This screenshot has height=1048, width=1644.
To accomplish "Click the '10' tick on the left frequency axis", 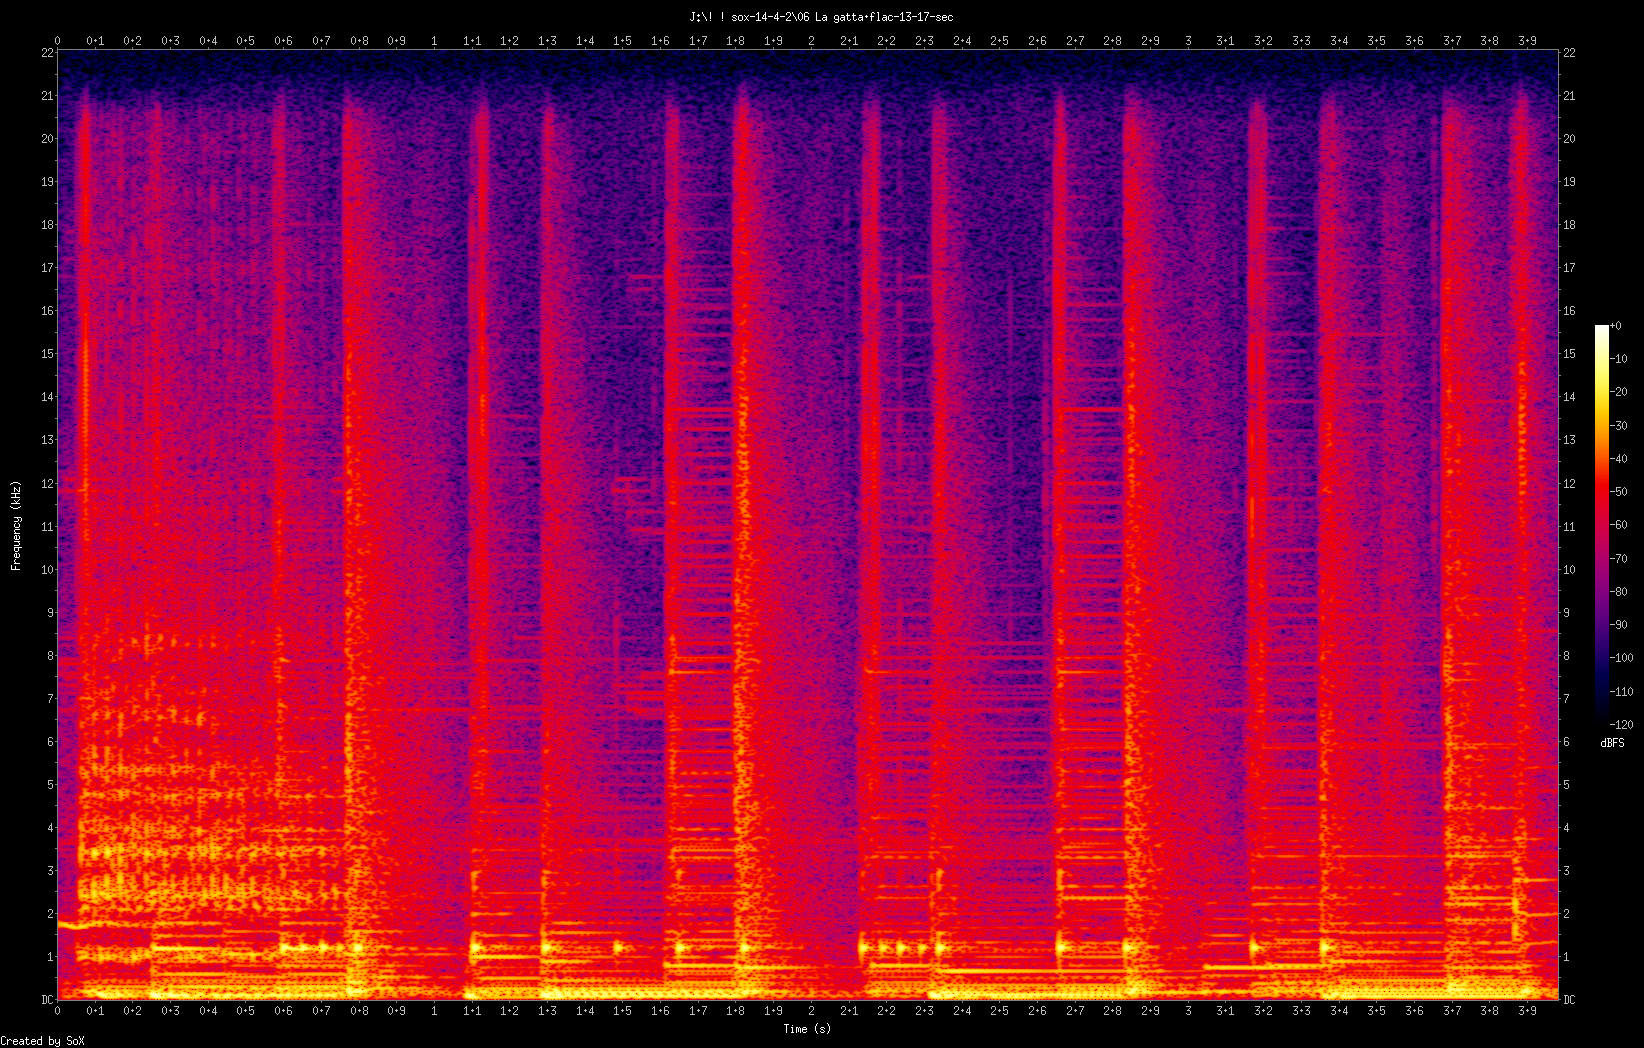I will (x=46, y=570).
